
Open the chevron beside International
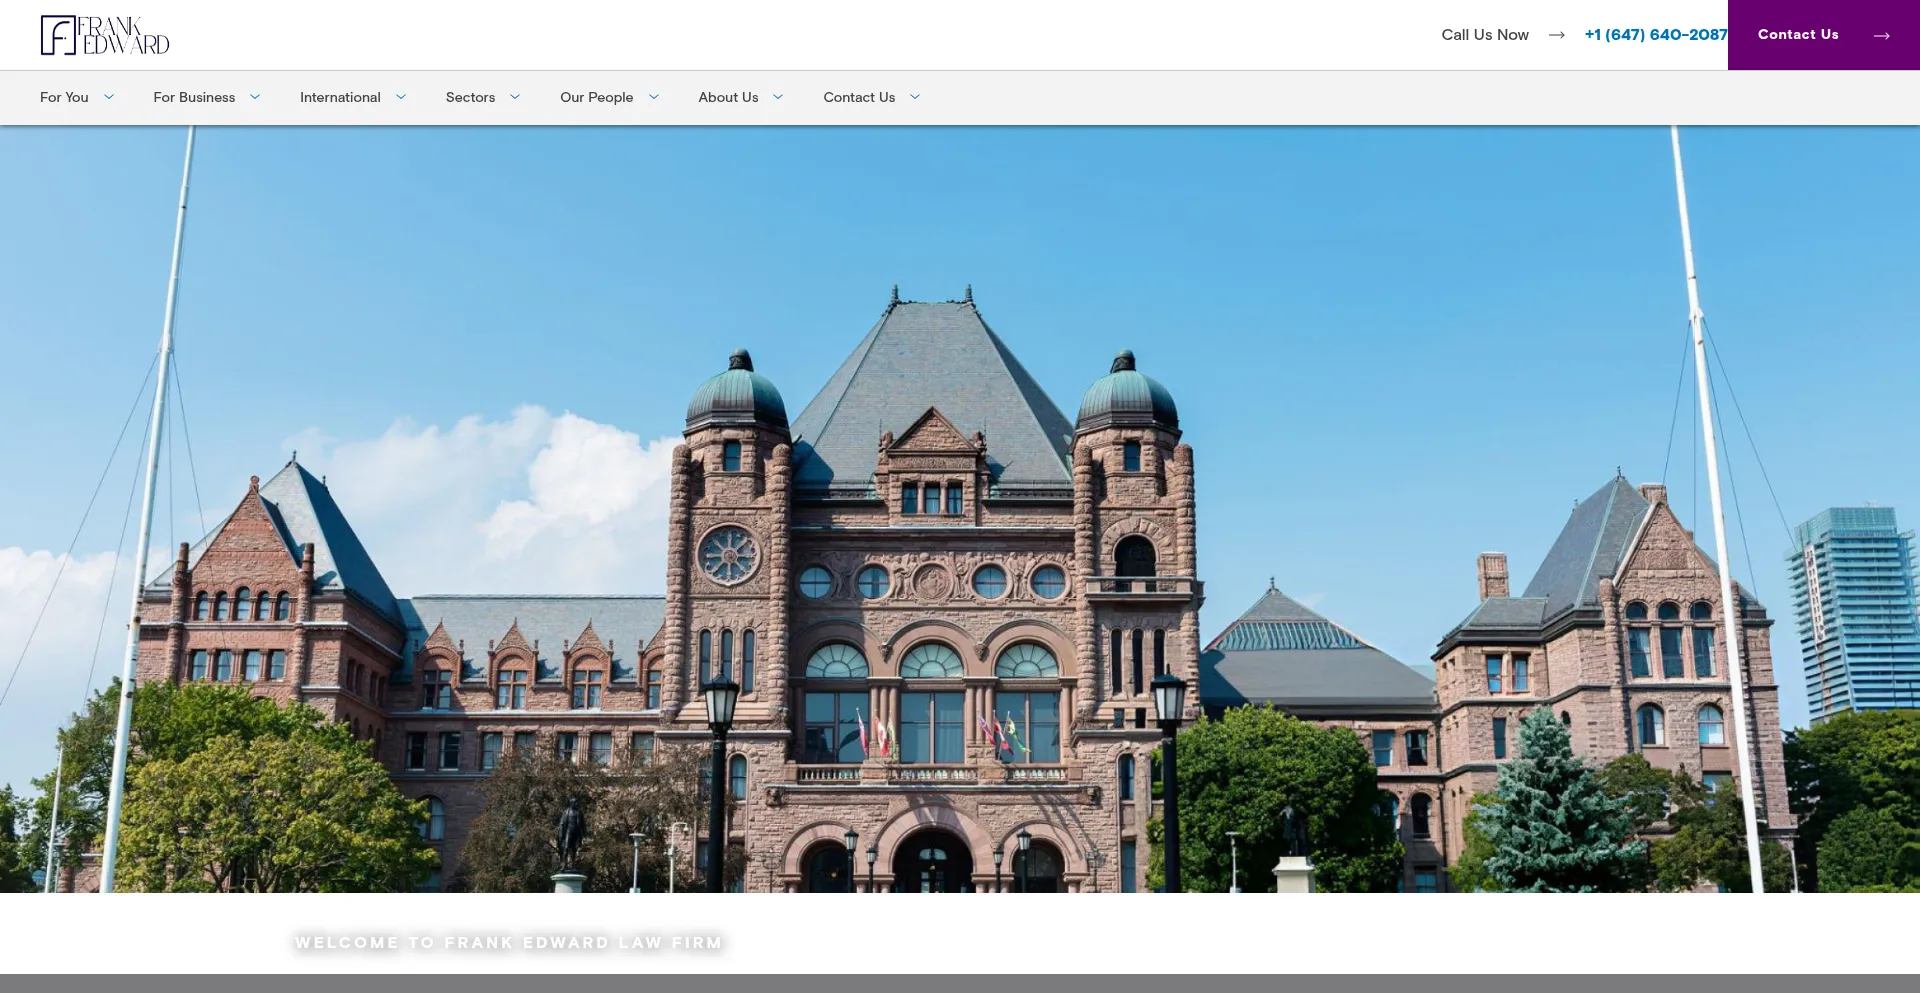point(401,97)
